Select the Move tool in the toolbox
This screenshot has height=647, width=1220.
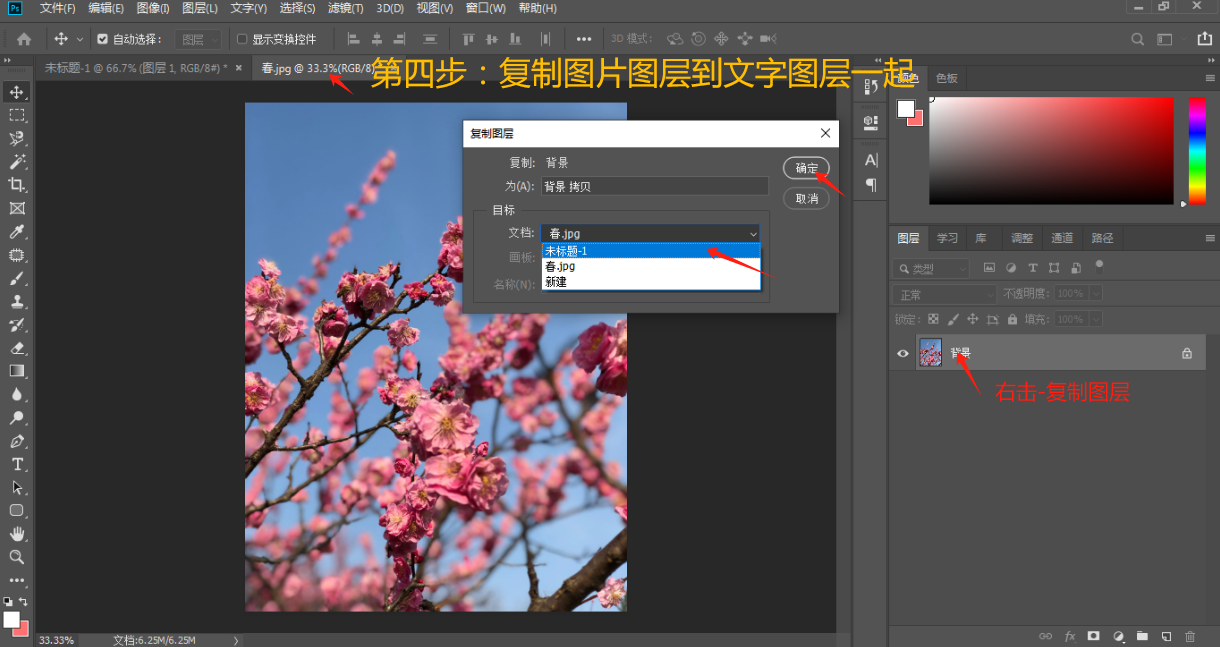tap(17, 92)
